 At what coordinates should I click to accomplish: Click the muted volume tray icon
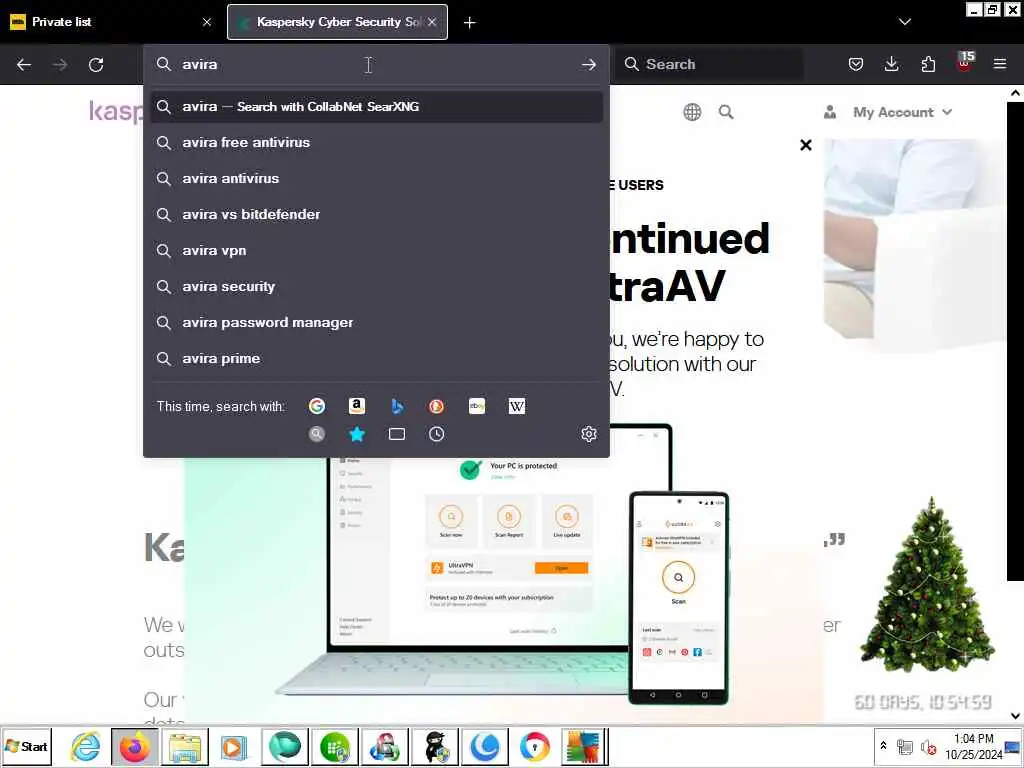point(928,746)
